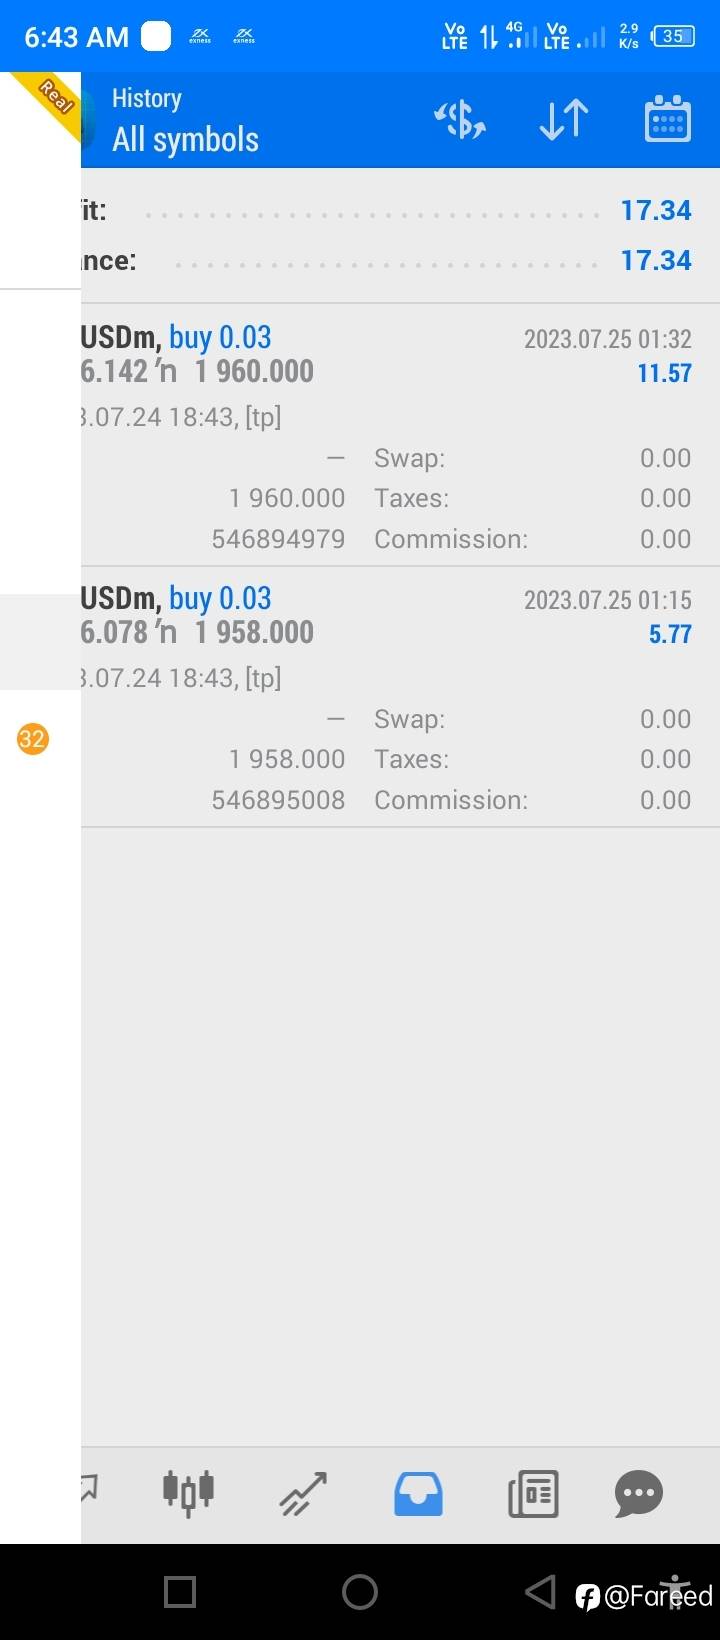Viewport: 720px width, 1640px height.
Task: Tap the sort arrows icon
Action: pos(564,120)
